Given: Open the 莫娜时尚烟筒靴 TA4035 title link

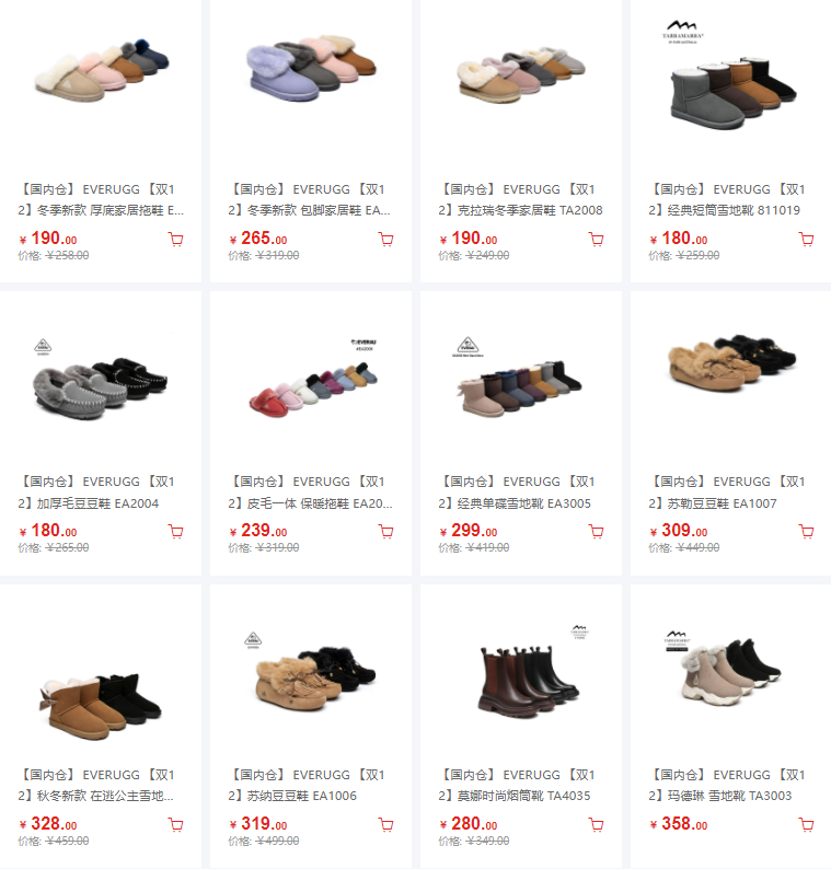Looking at the screenshot, I should pyautogui.click(x=517, y=785).
